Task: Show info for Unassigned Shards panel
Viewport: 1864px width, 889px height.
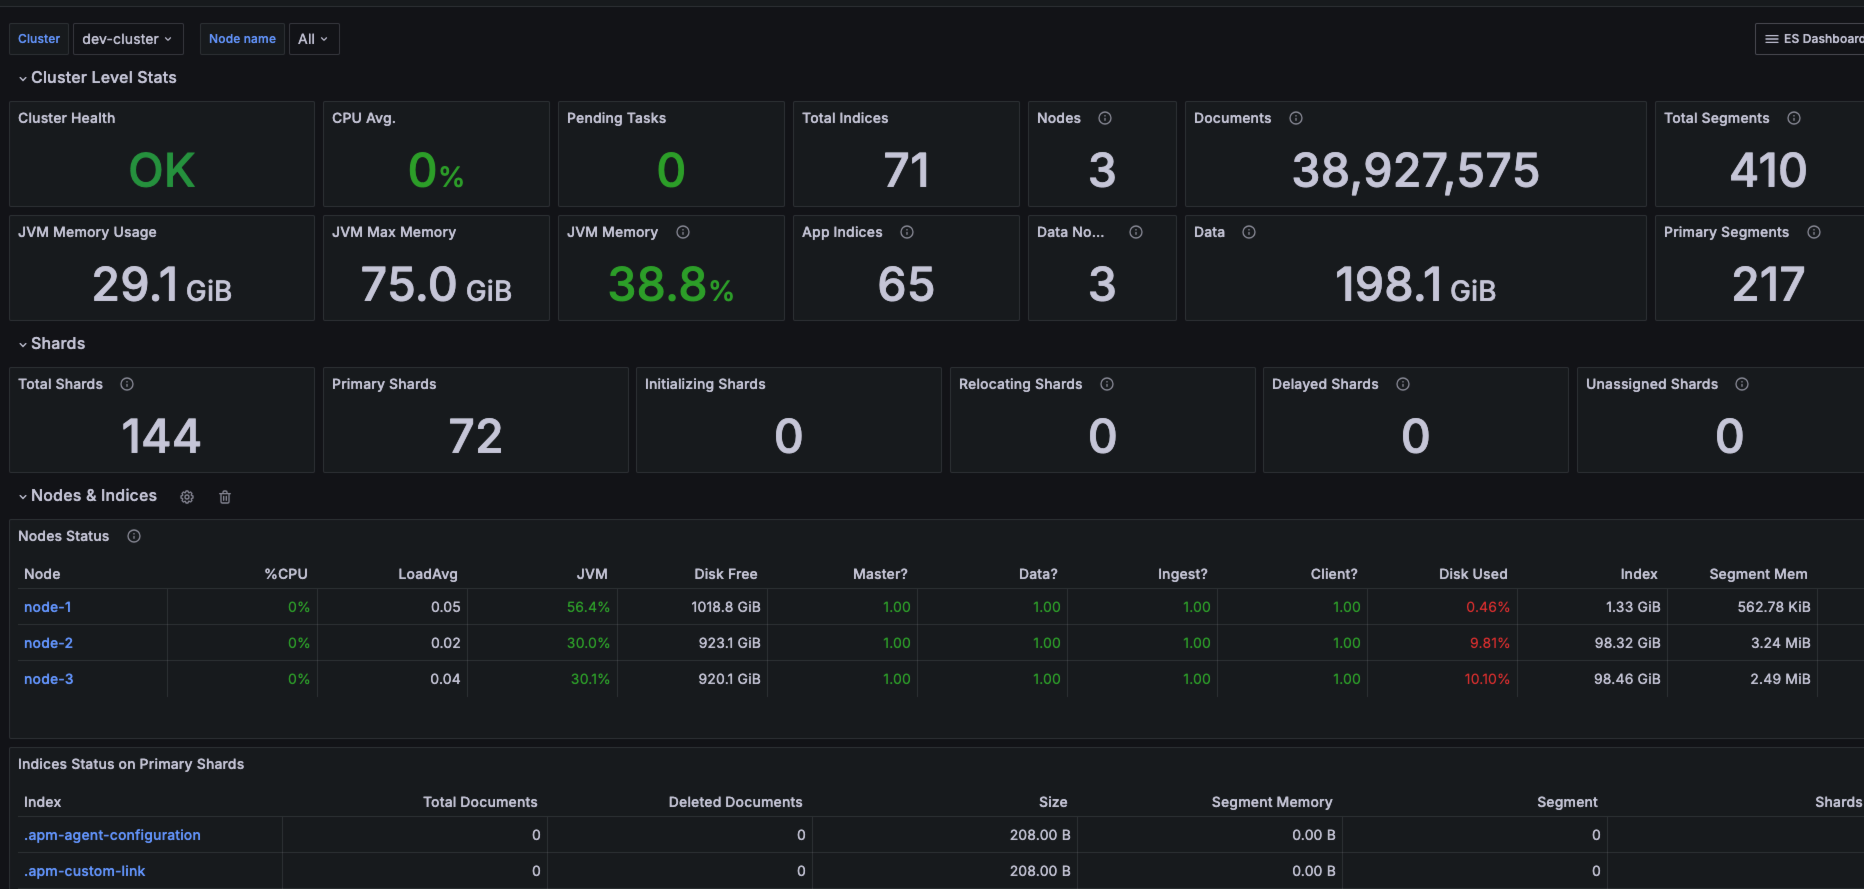Action: pos(1742,384)
